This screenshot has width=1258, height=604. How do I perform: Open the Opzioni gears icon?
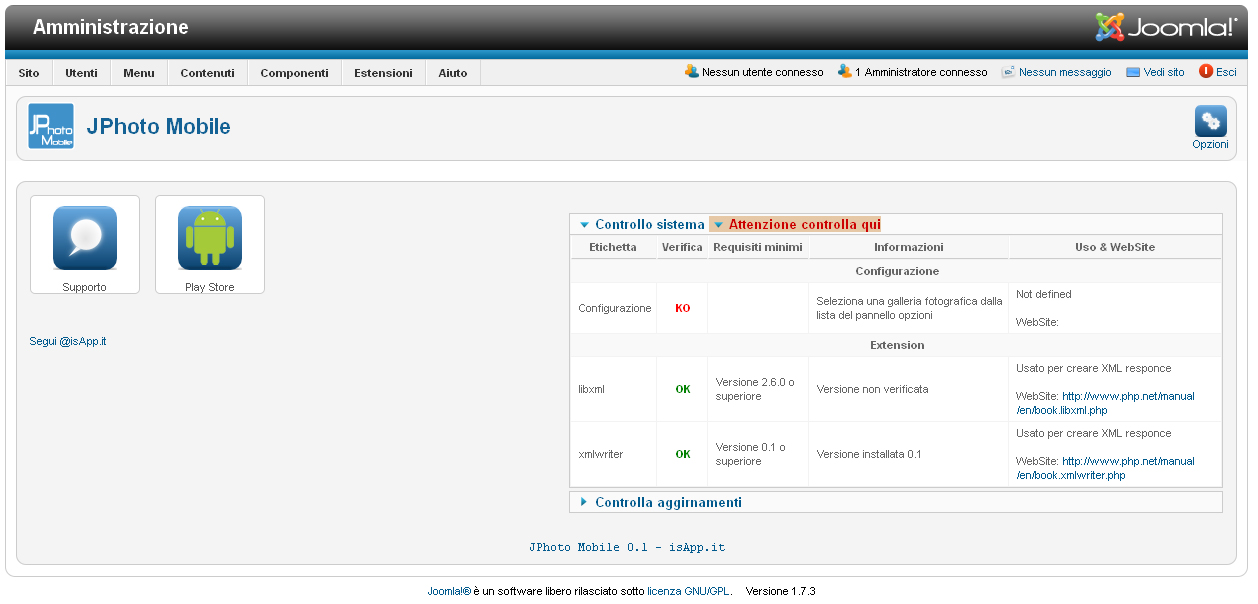coord(1211,121)
